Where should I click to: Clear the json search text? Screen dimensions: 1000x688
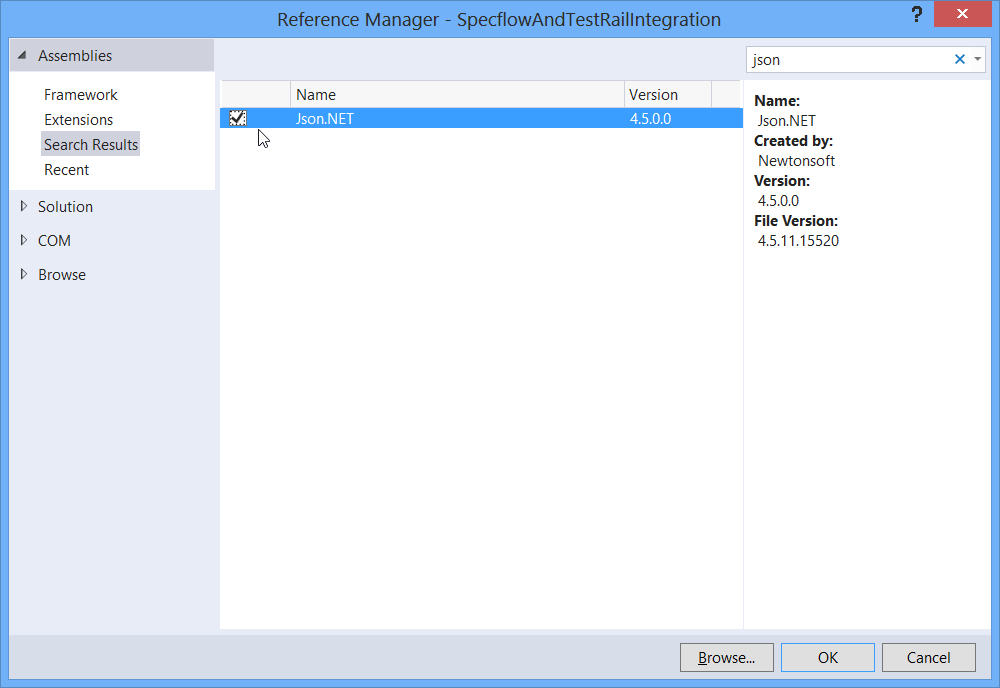click(x=960, y=60)
